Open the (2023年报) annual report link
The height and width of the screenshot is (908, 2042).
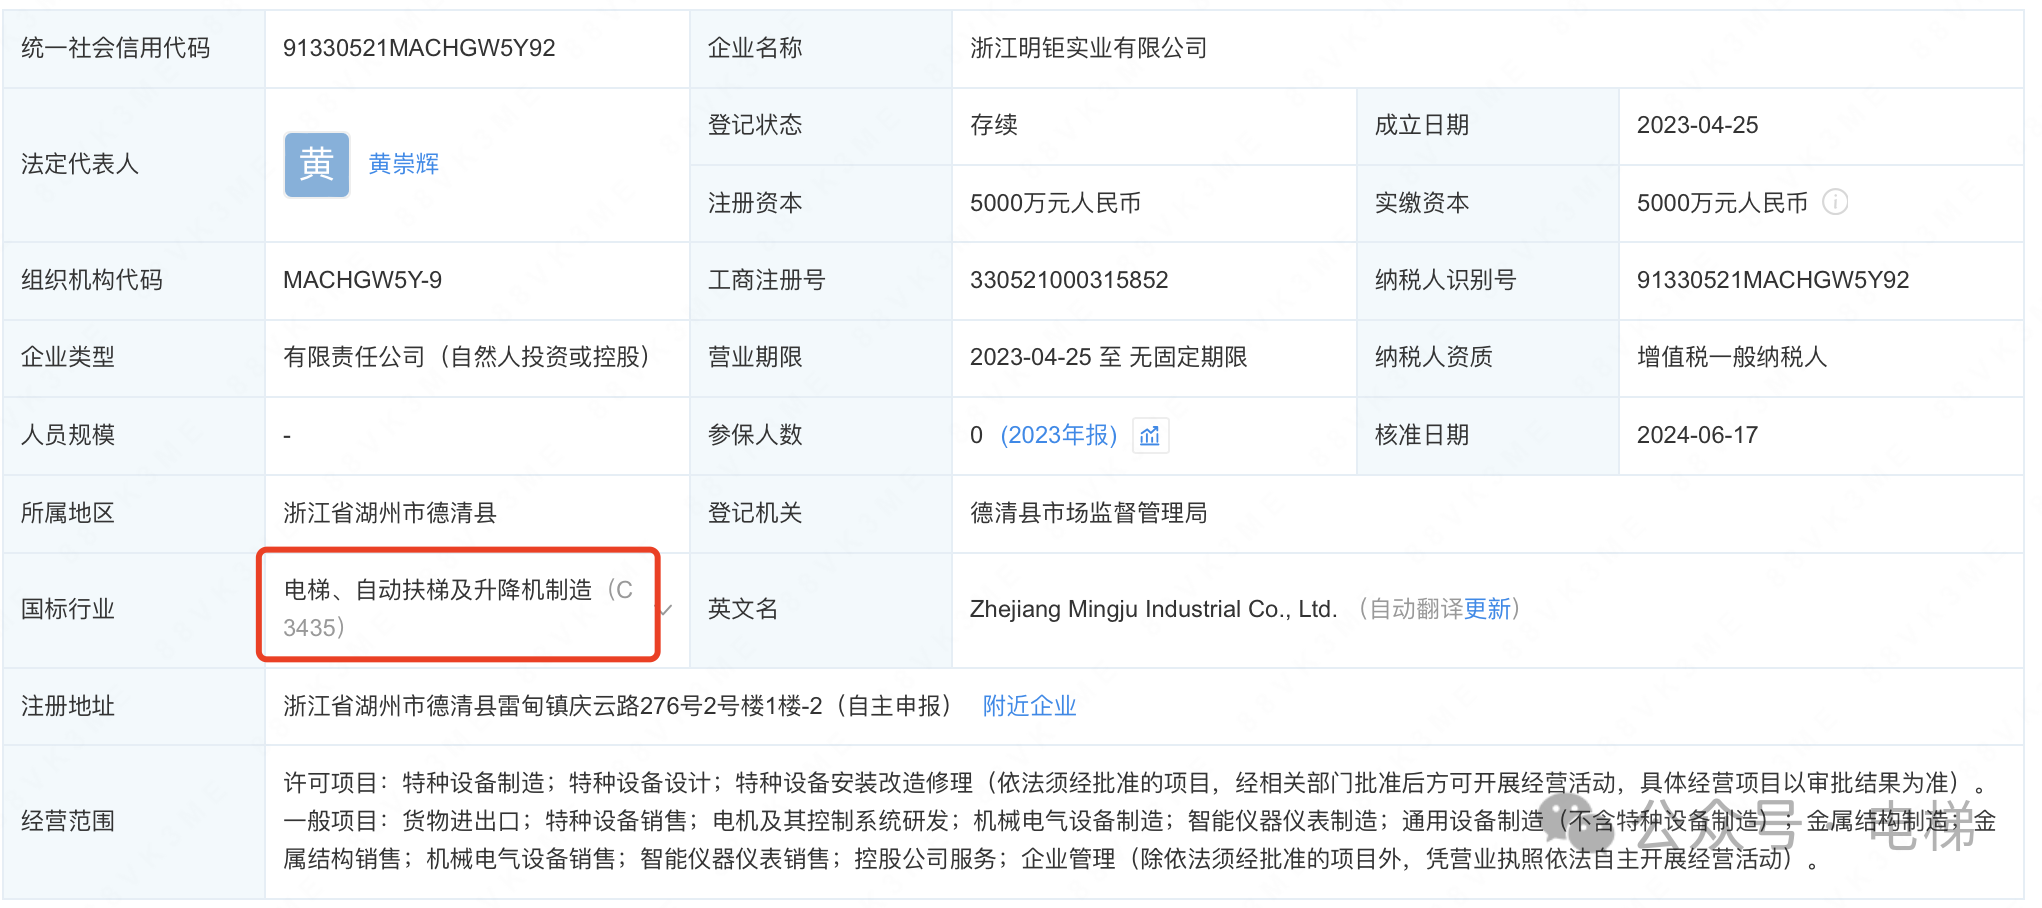pos(1059,435)
